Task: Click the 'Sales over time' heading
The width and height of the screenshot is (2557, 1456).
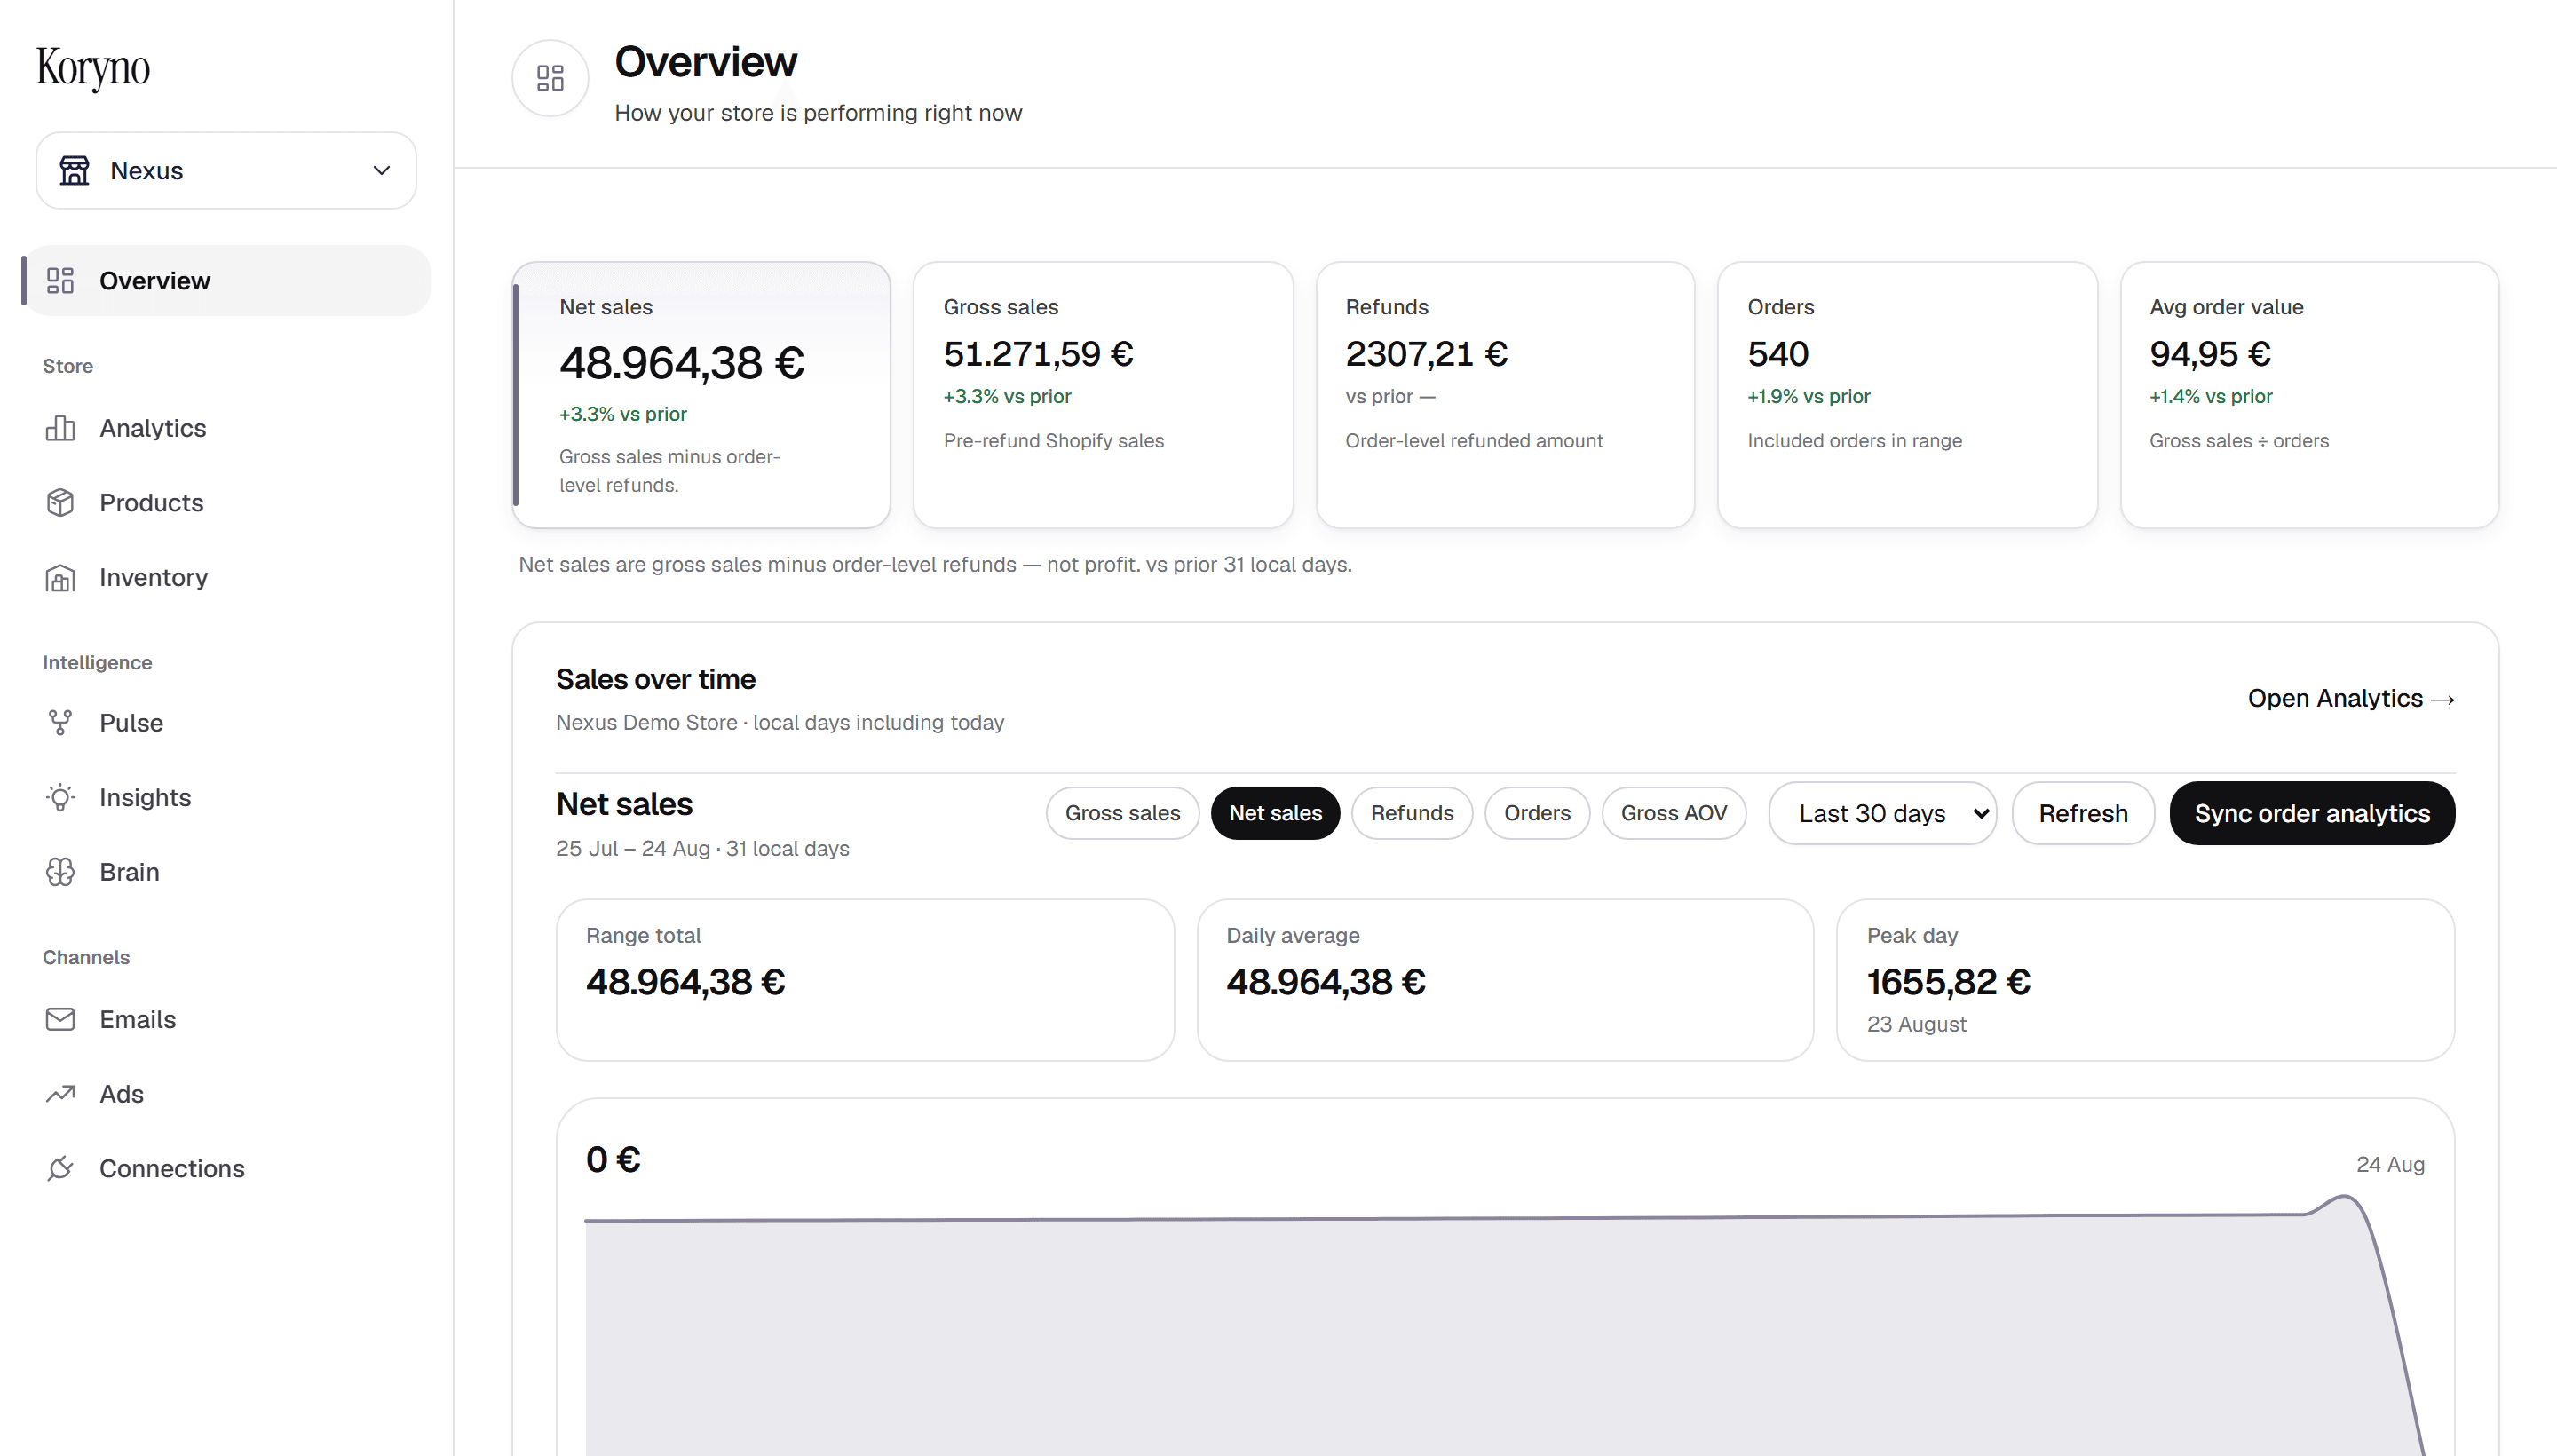Action: 655,679
